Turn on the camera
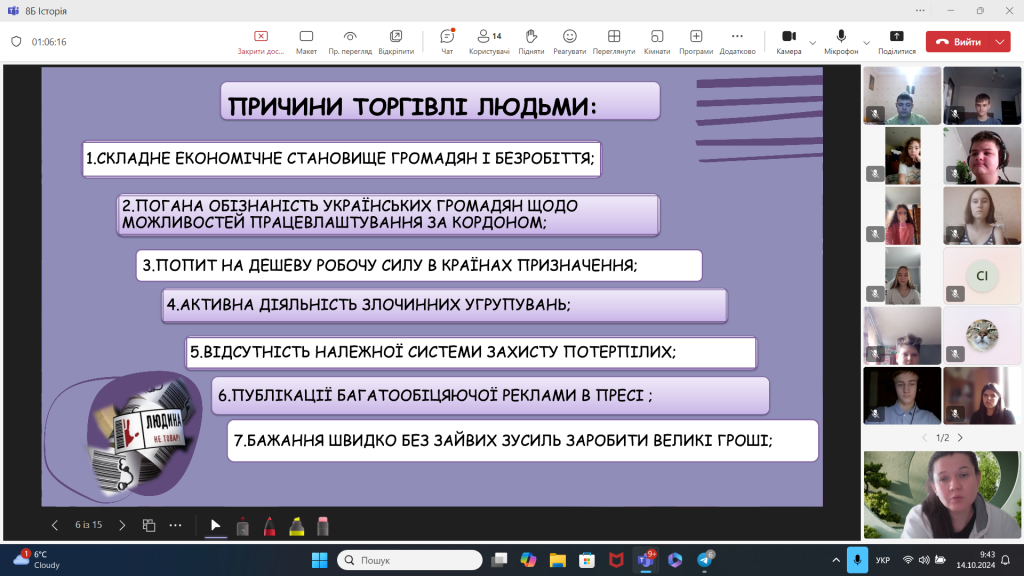This screenshot has width=1024, height=576. point(789,38)
